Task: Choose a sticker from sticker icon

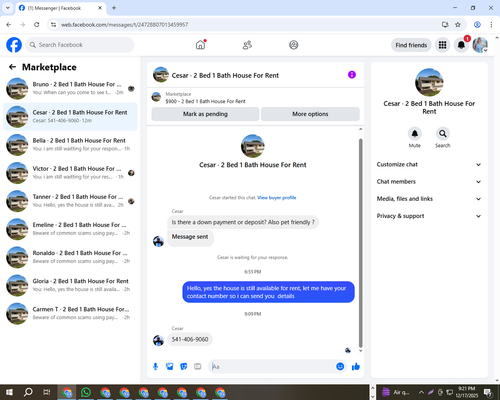Action: [x=184, y=367]
